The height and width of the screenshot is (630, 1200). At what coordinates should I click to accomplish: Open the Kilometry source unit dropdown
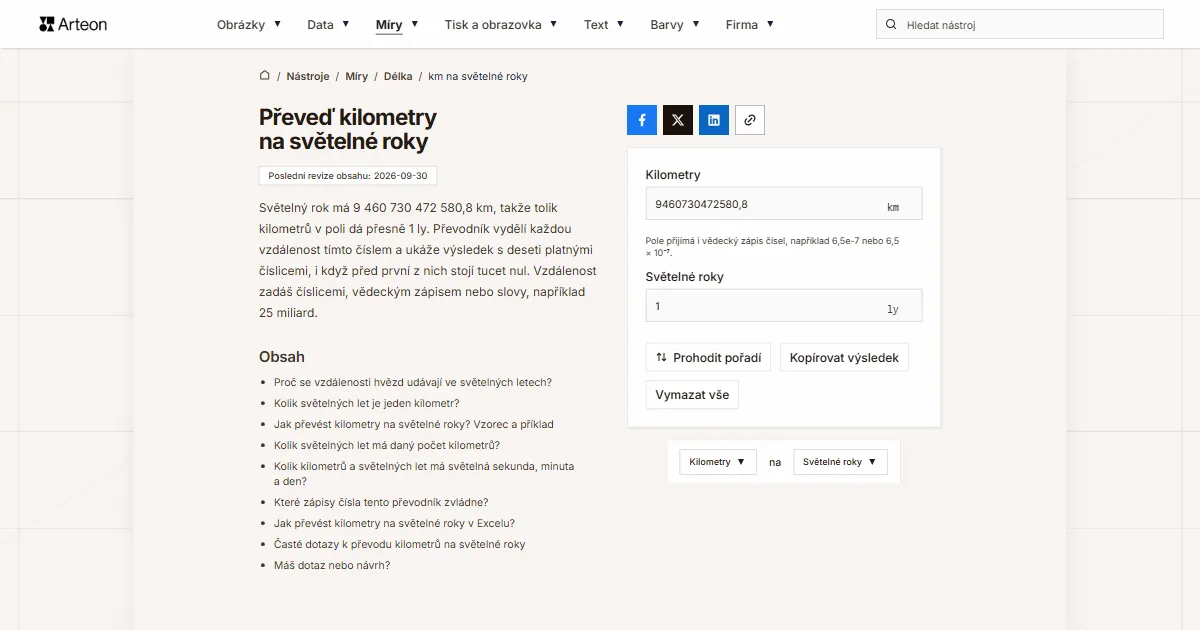point(718,462)
